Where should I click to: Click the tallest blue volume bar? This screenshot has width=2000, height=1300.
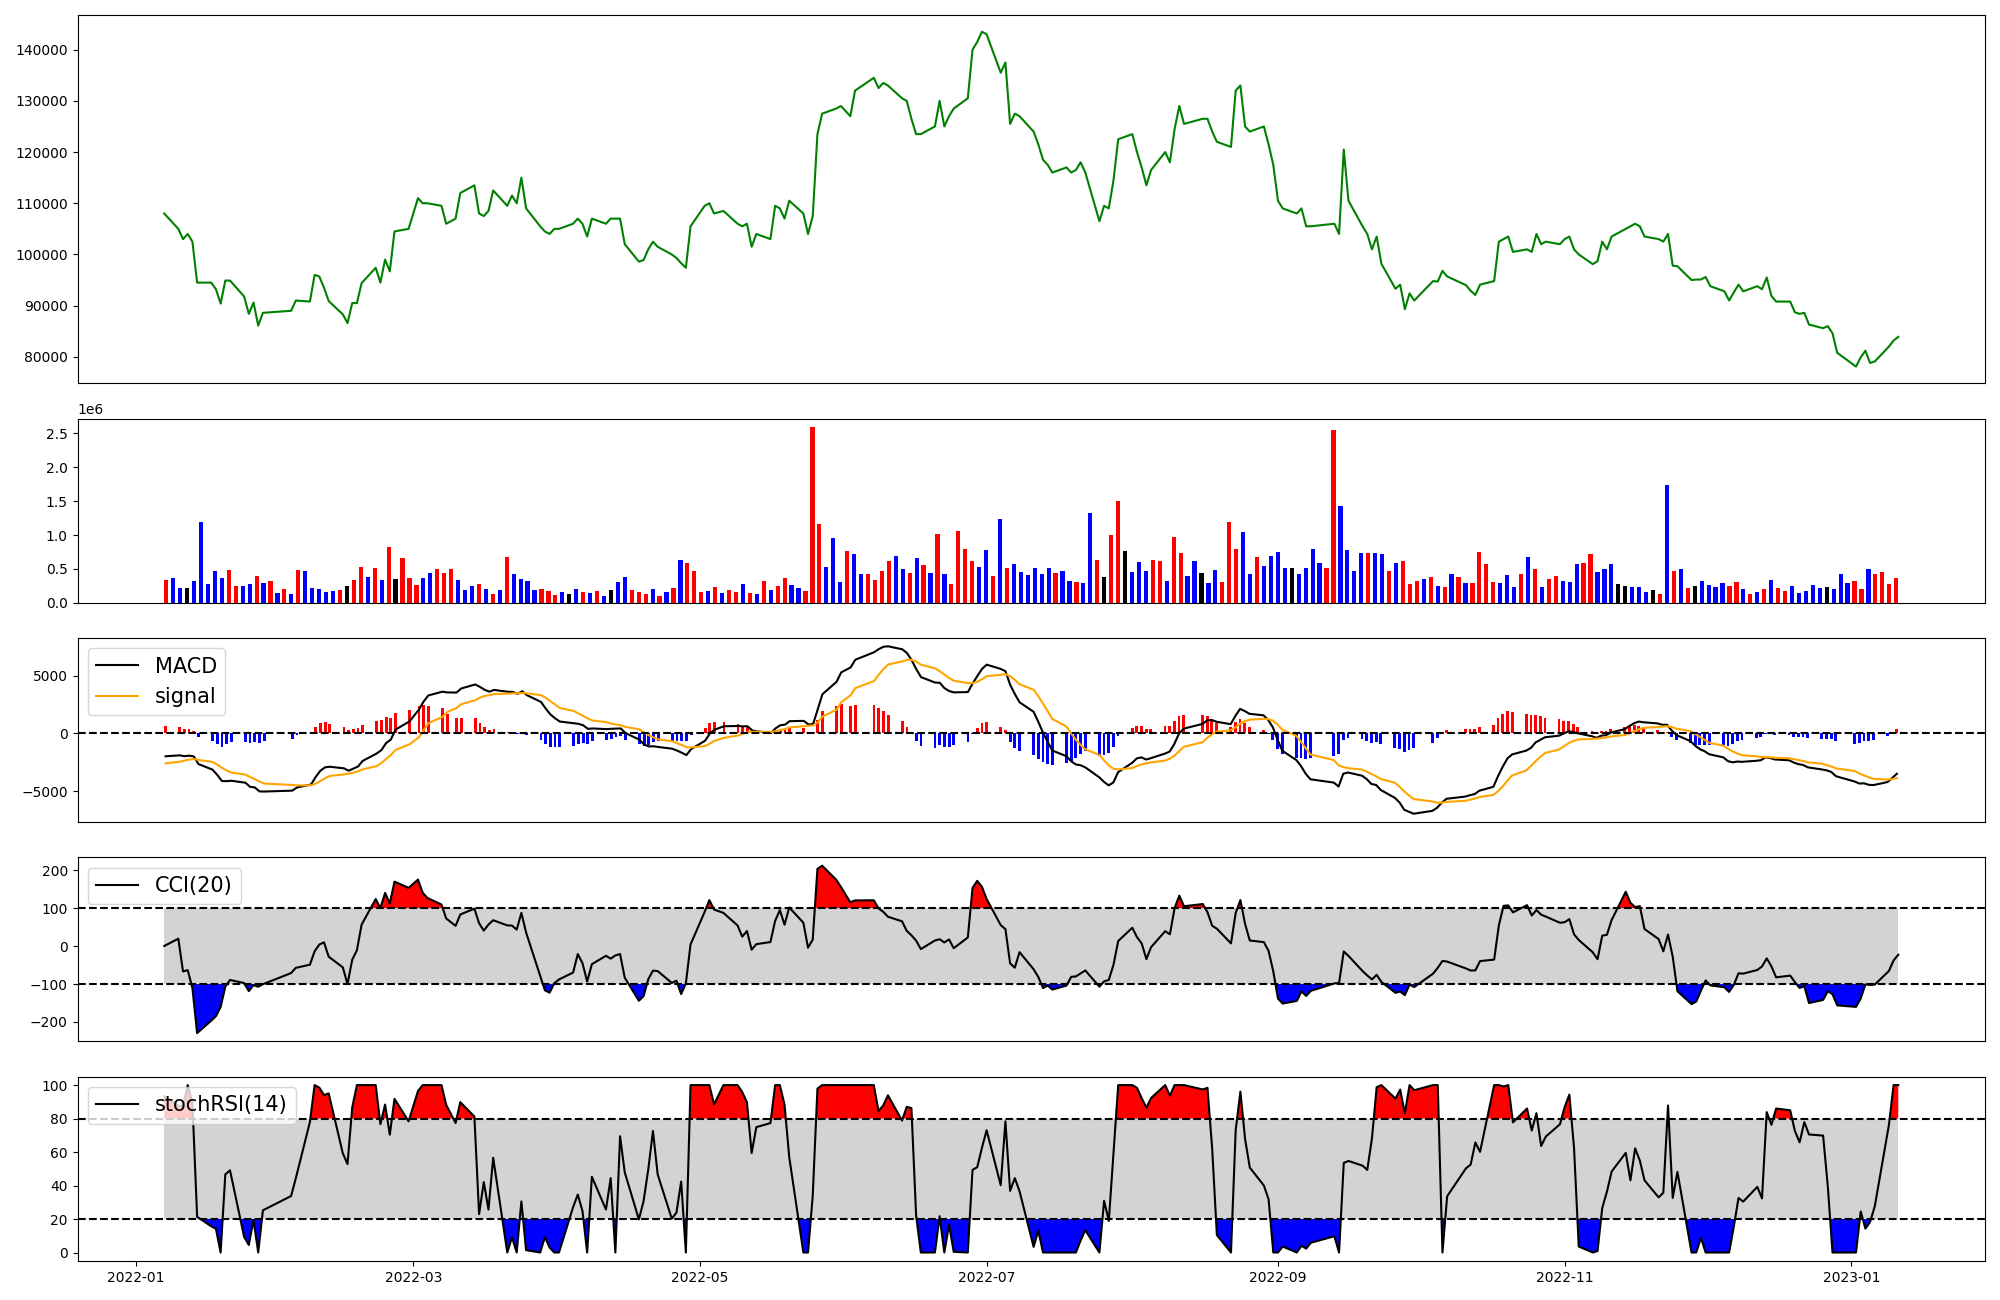pyautogui.click(x=1667, y=543)
